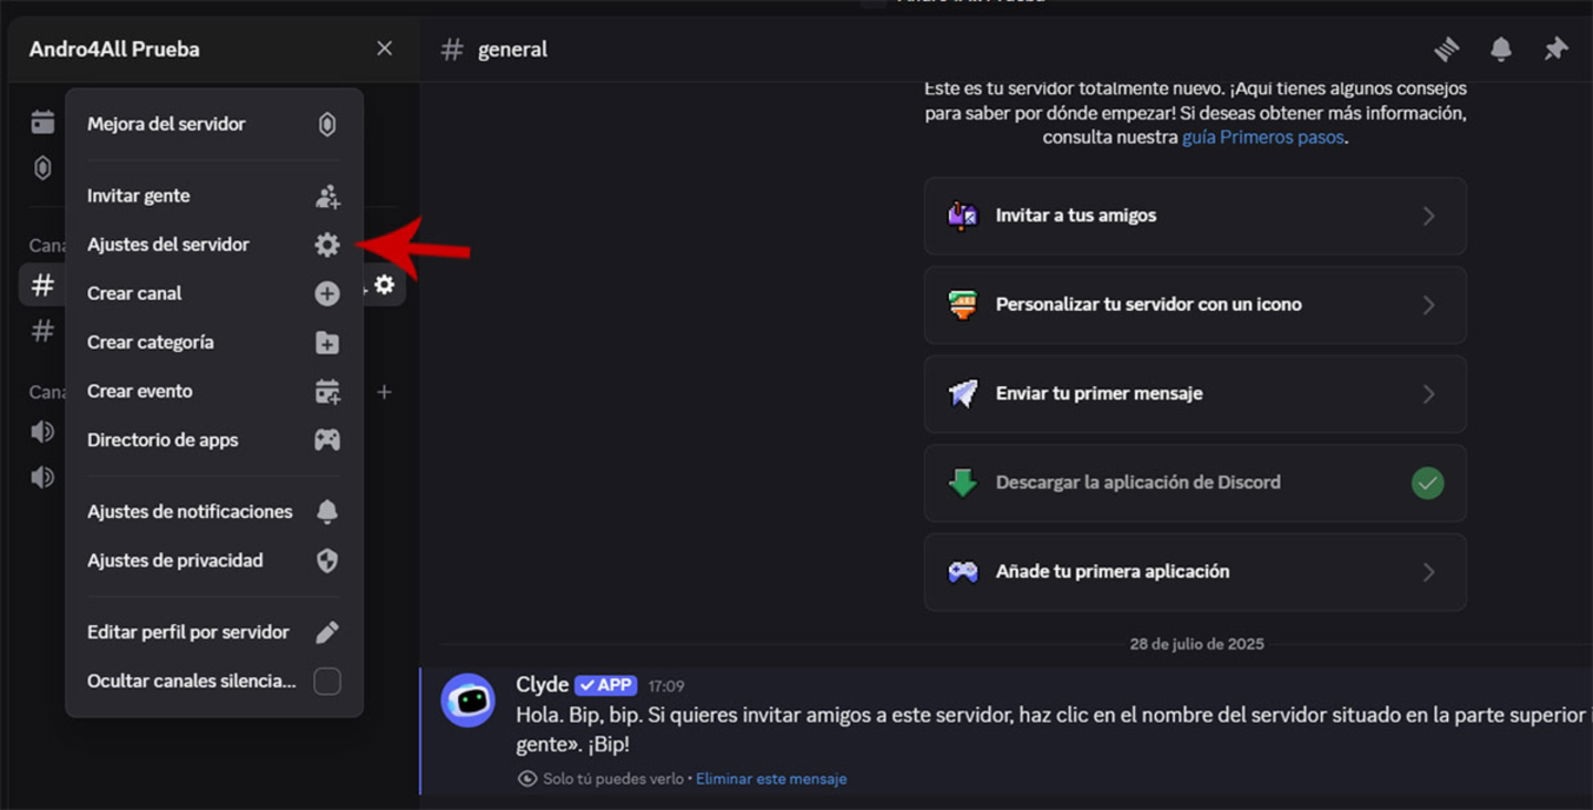Toggle the Ocultar canales silenciados checkbox
Screen dimensions: 1593x810
(327, 681)
